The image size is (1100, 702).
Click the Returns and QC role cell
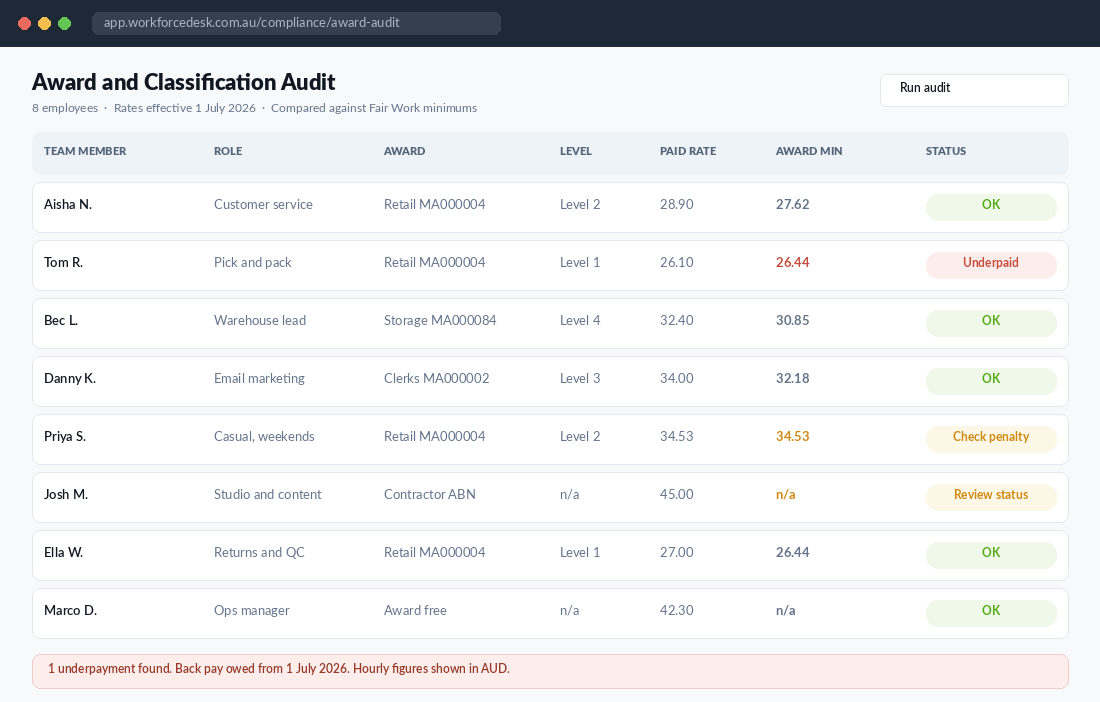[259, 553]
